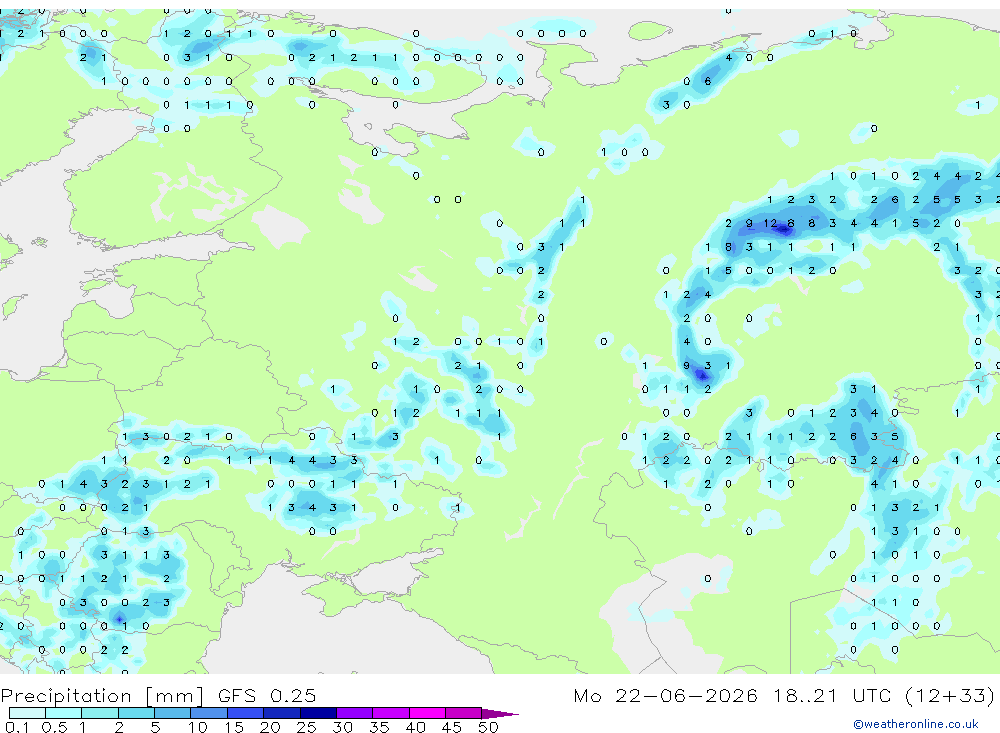Click the 1–2 mm legend swatch

point(100,713)
